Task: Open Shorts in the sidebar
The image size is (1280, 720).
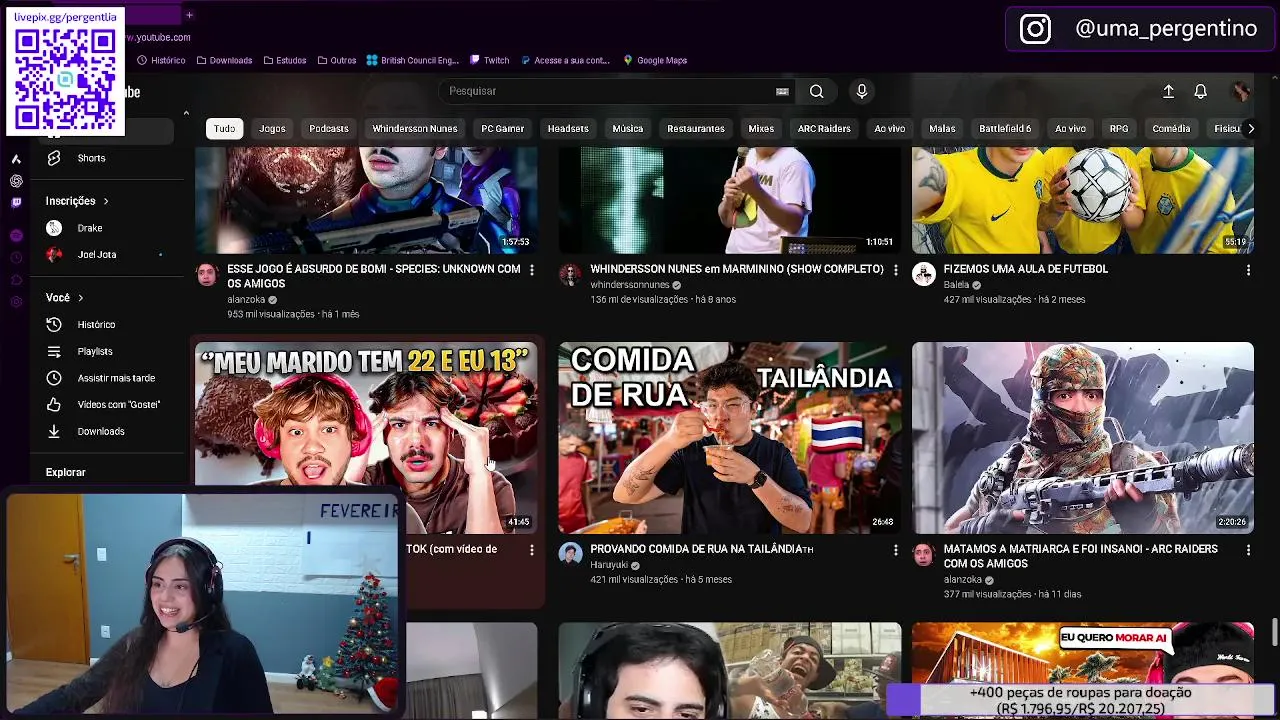Action: click(x=90, y=158)
